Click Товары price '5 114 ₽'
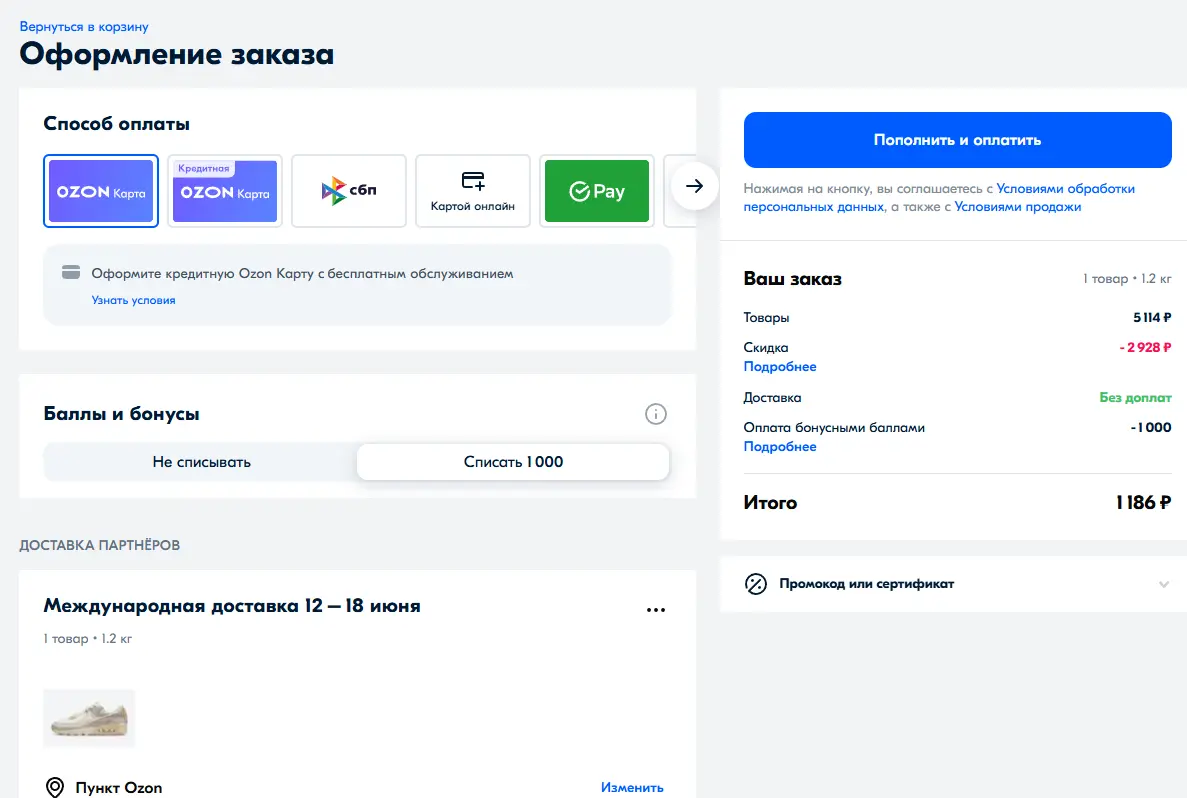This screenshot has width=1187, height=798. (1152, 317)
